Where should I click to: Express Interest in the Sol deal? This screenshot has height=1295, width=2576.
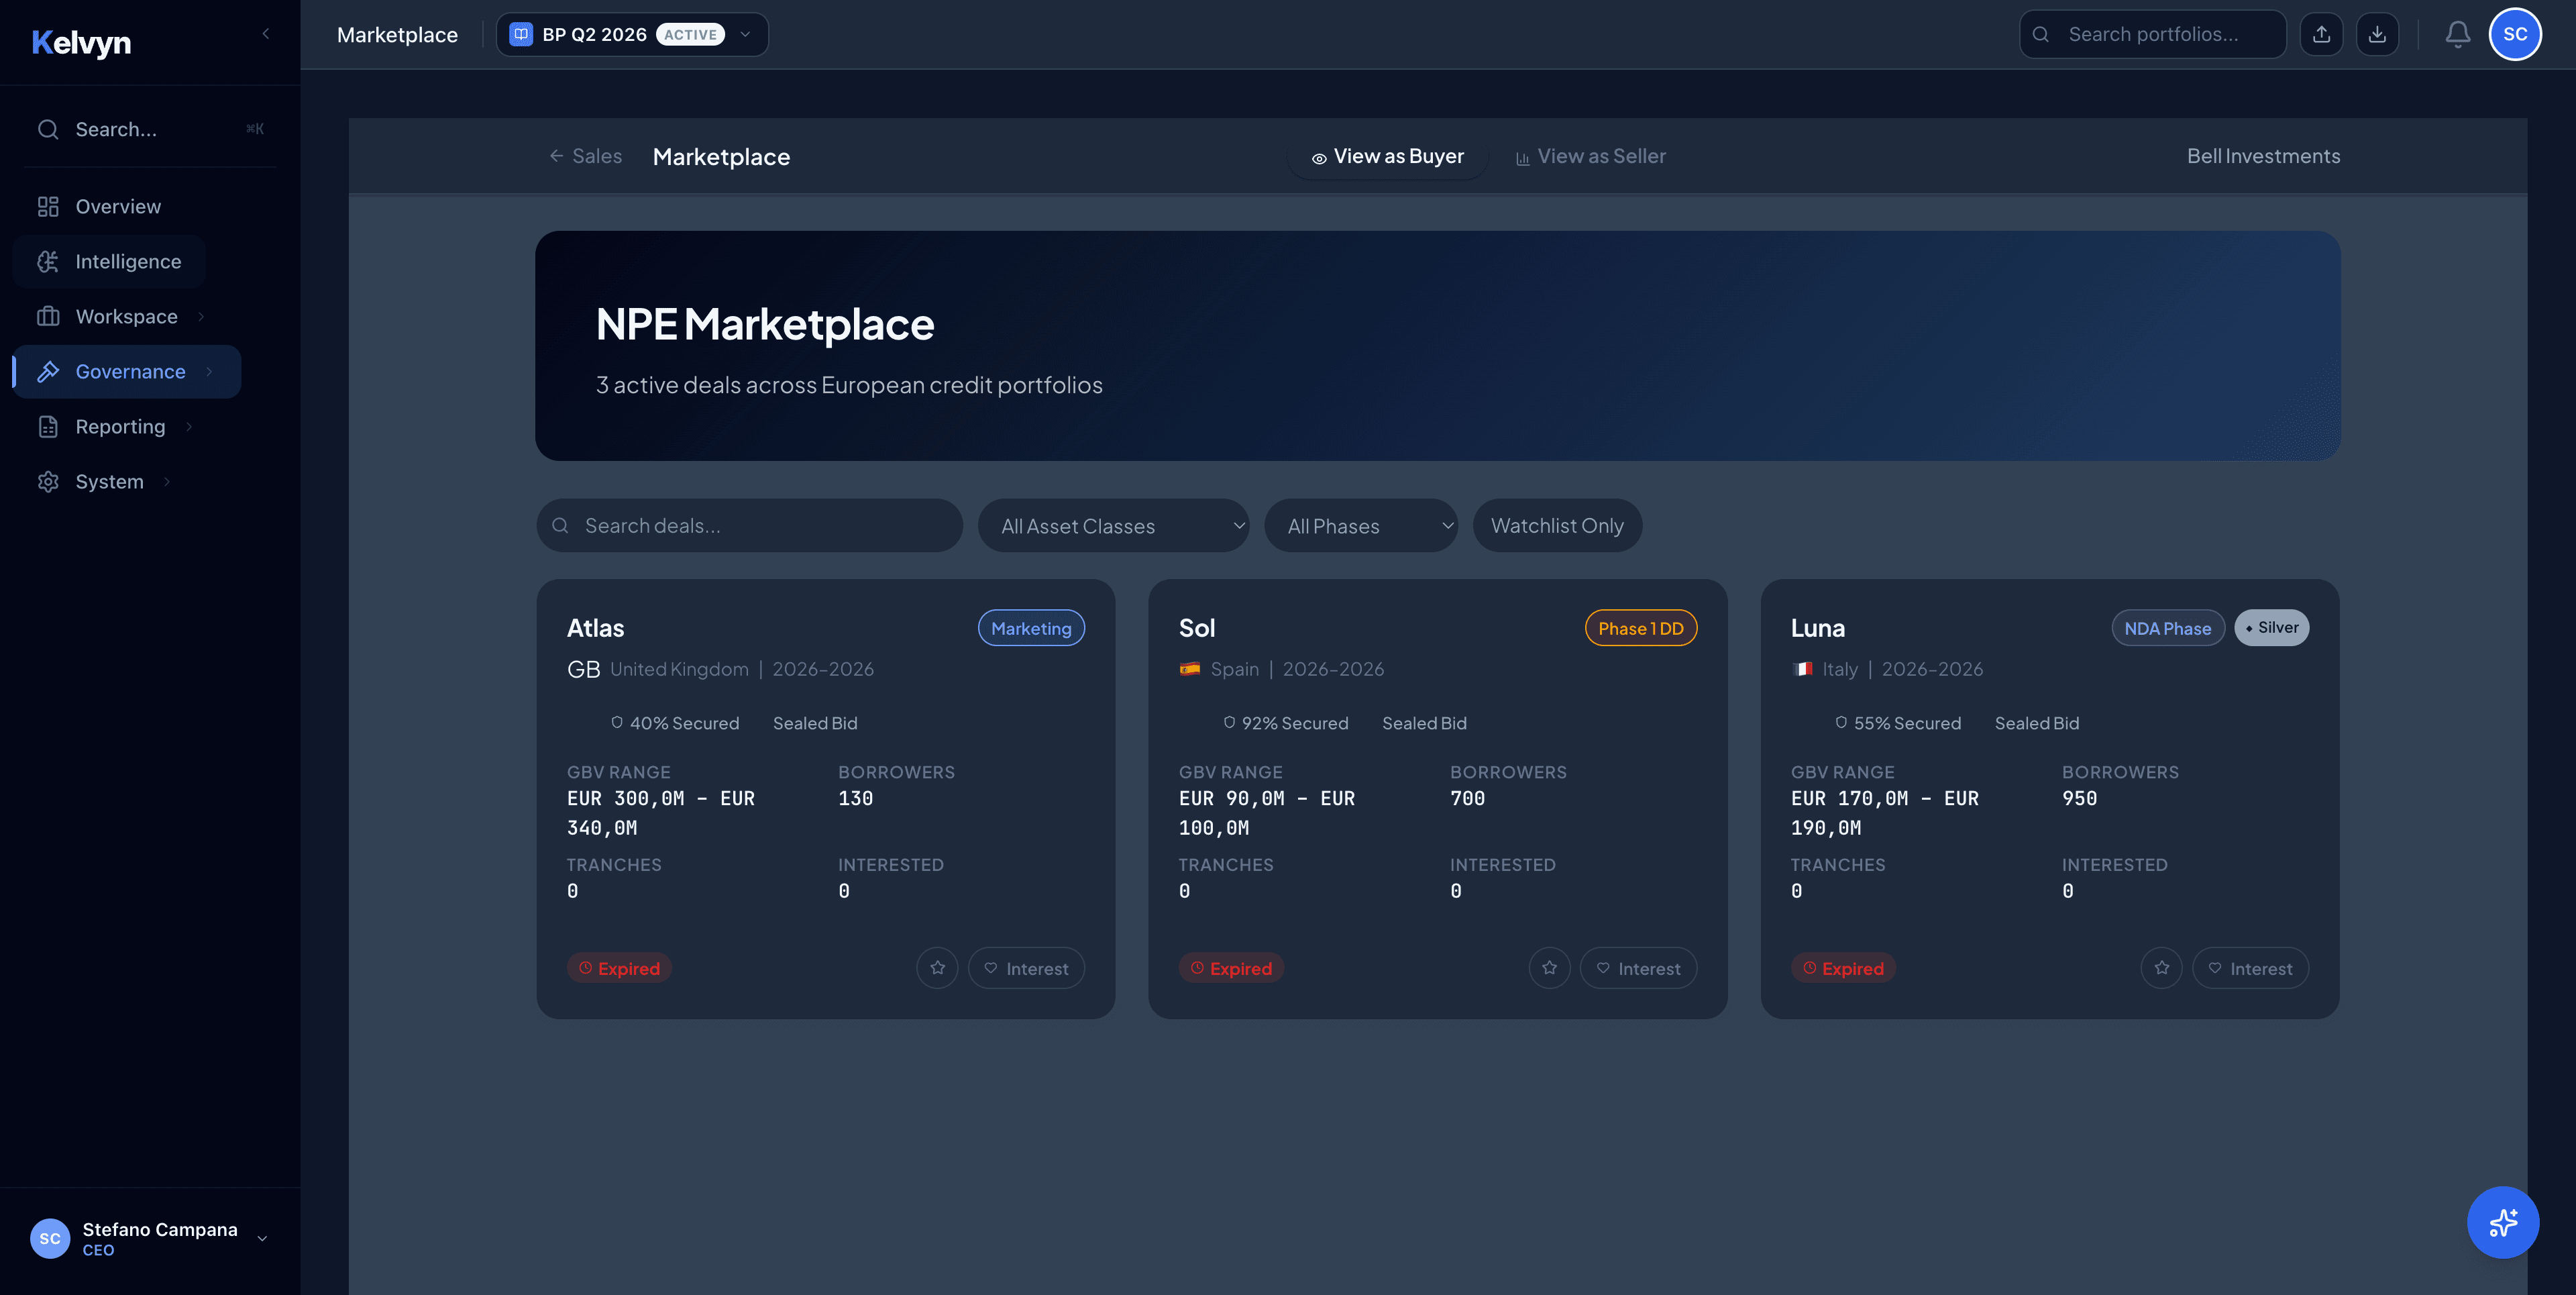coord(1638,967)
